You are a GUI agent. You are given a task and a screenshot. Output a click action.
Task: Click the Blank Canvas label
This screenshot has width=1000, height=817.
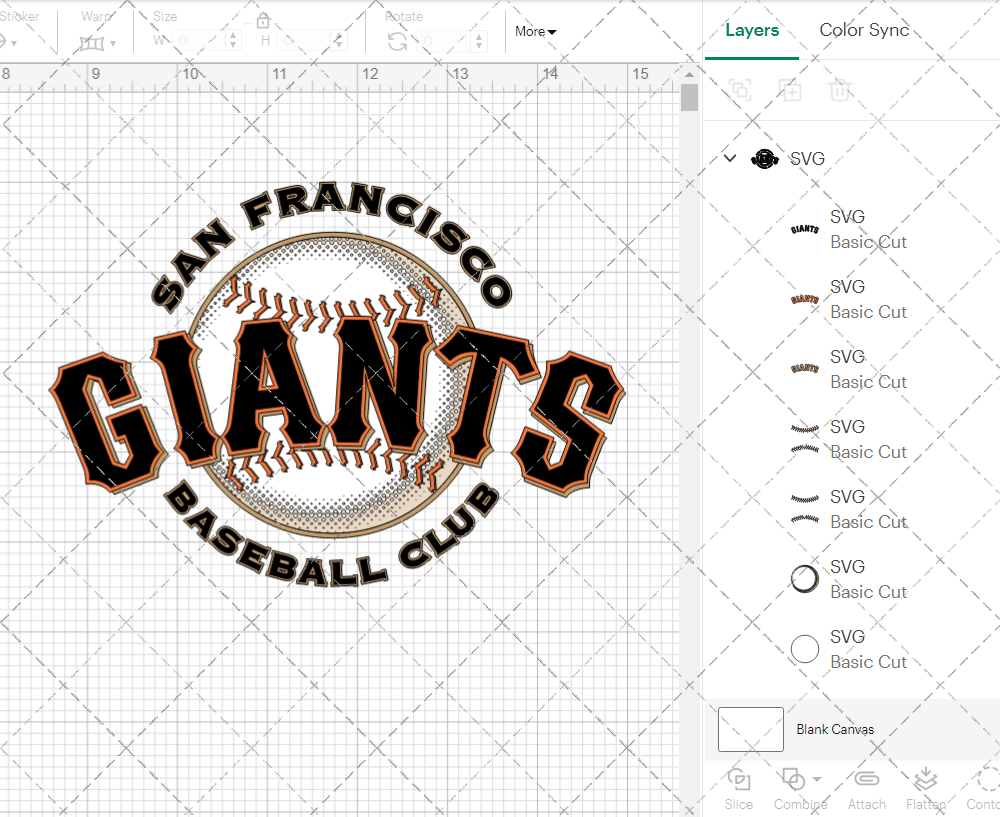point(835,729)
